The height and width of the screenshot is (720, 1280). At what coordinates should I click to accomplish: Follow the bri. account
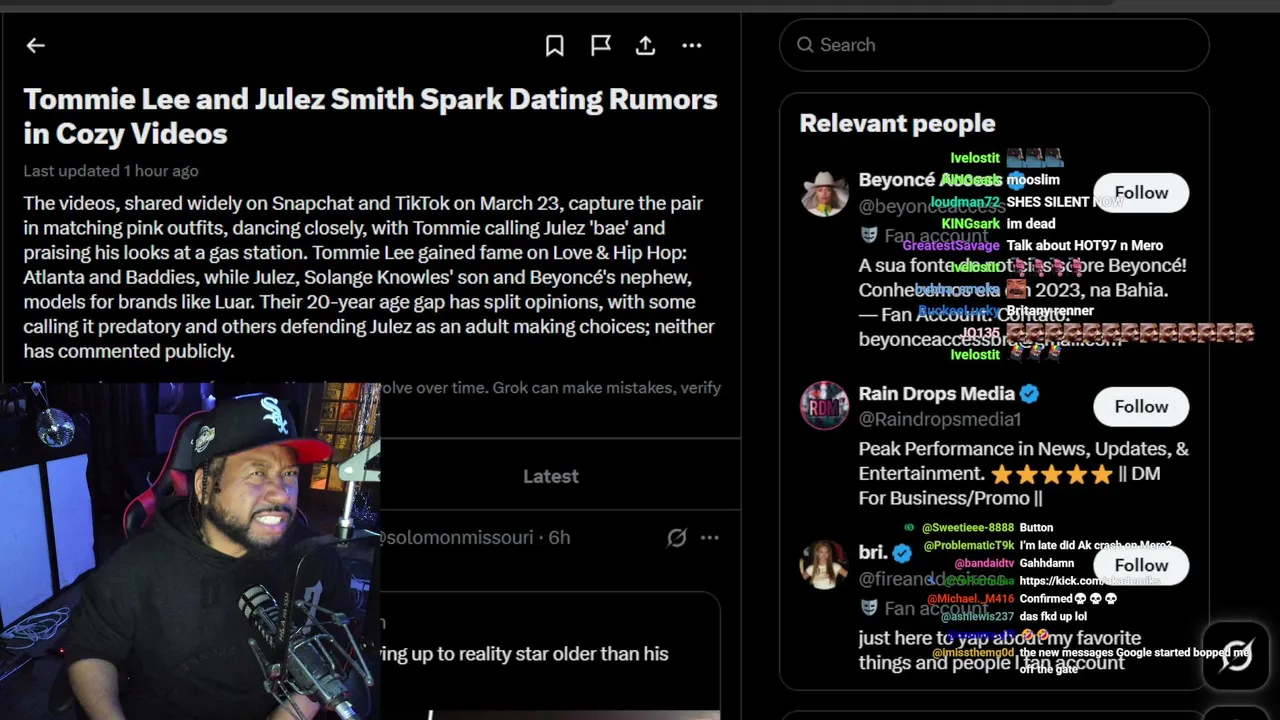[x=1141, y=565]
